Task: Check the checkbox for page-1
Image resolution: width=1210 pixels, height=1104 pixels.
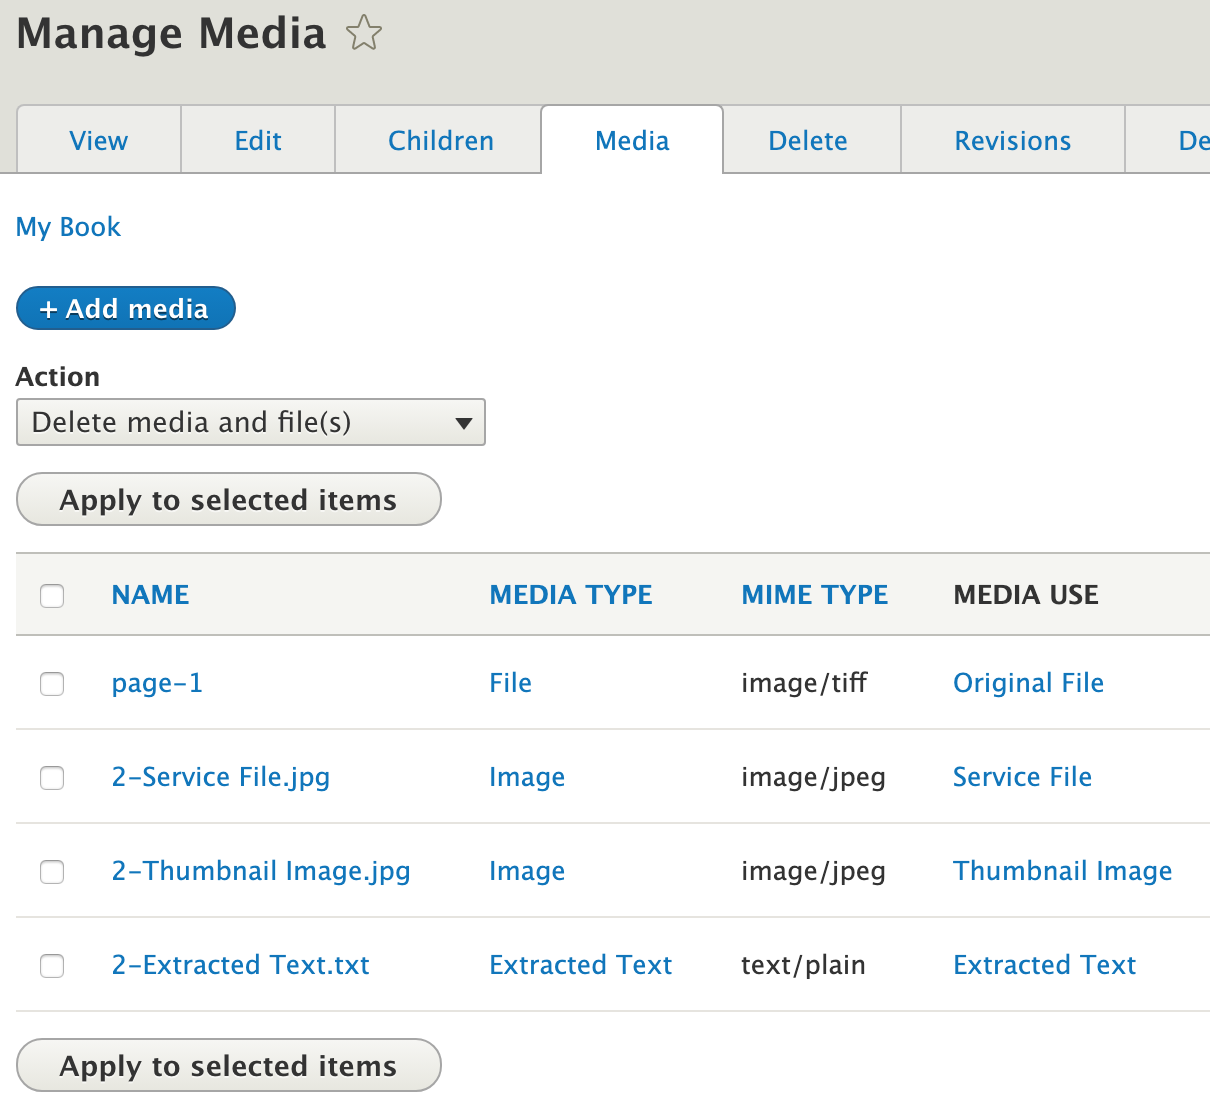Action: (52, 684)
